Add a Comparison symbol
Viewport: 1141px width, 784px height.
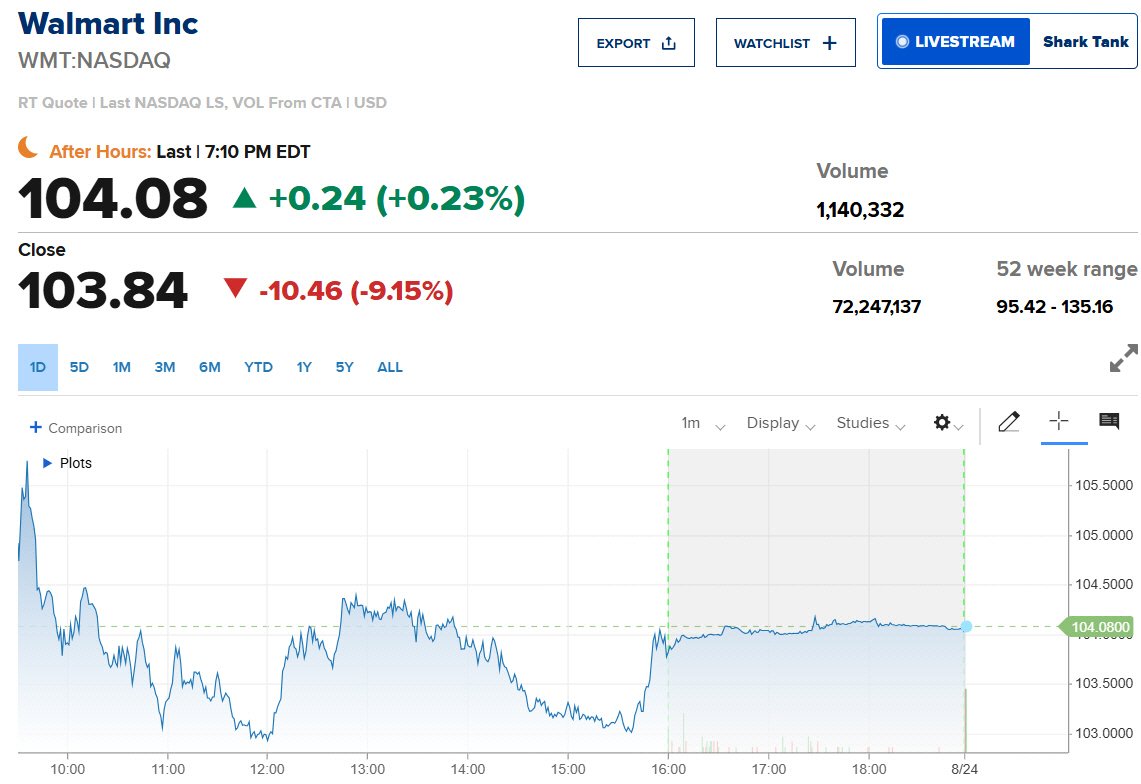[x=76, y=428]
